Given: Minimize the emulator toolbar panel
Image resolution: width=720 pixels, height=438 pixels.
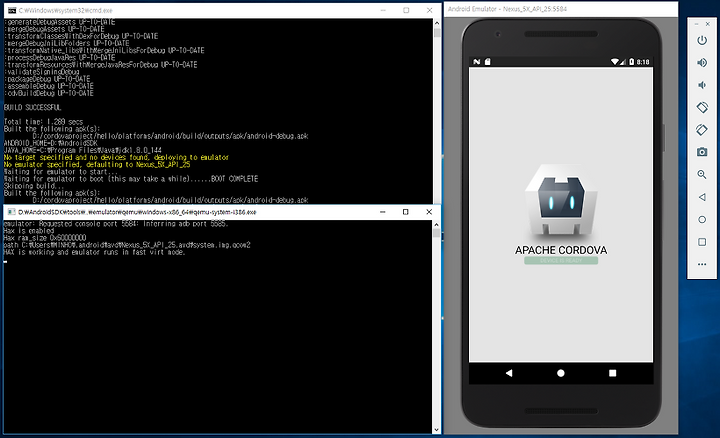Looking at the screenshot, I should (696, 24).
